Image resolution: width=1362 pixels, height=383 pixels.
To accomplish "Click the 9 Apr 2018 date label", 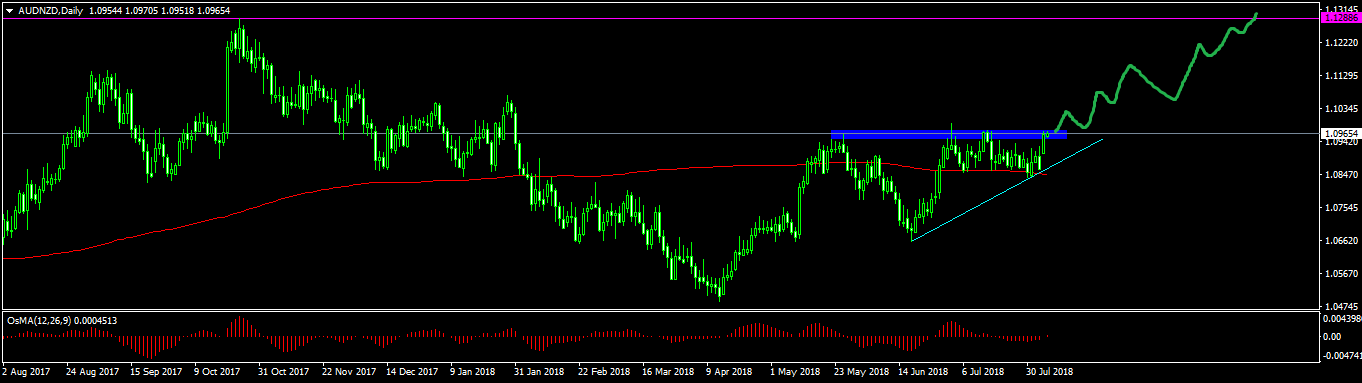I will (x=730, y=371).
